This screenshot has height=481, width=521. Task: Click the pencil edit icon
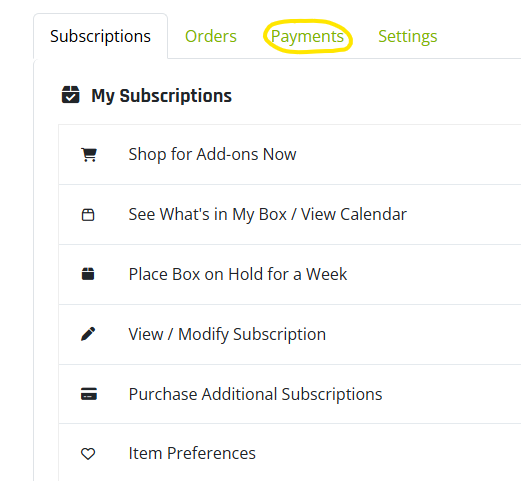pyautogui.click(x=88, y=334)
